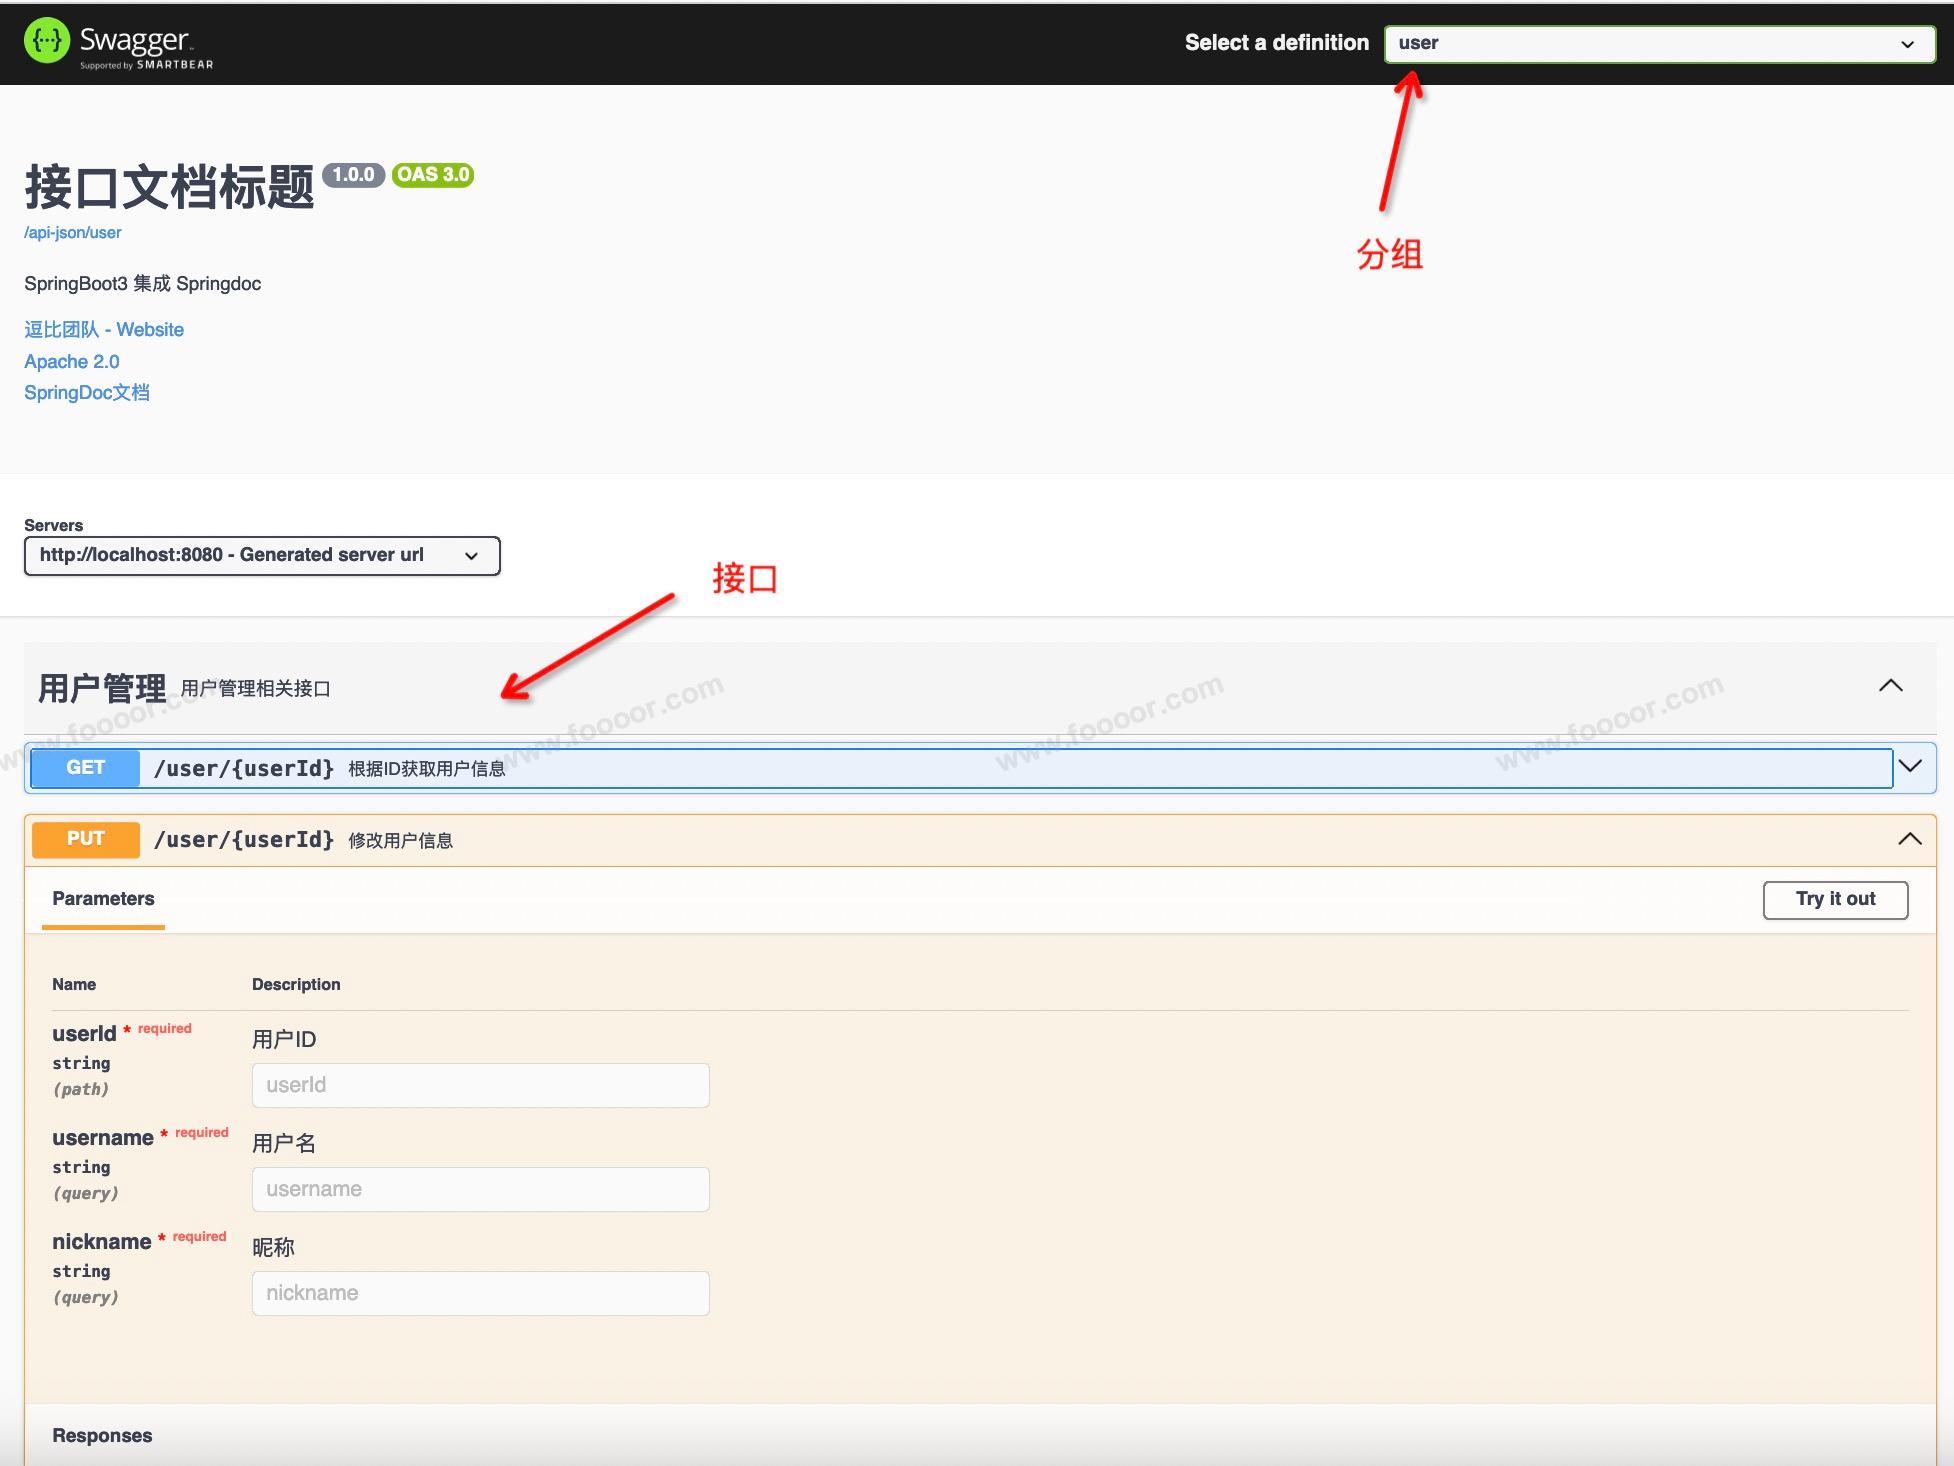1954x1466 pixels.
Task: Open the Select a definition dropdown
Action: pyautogui.click(x=1658, y=44)
